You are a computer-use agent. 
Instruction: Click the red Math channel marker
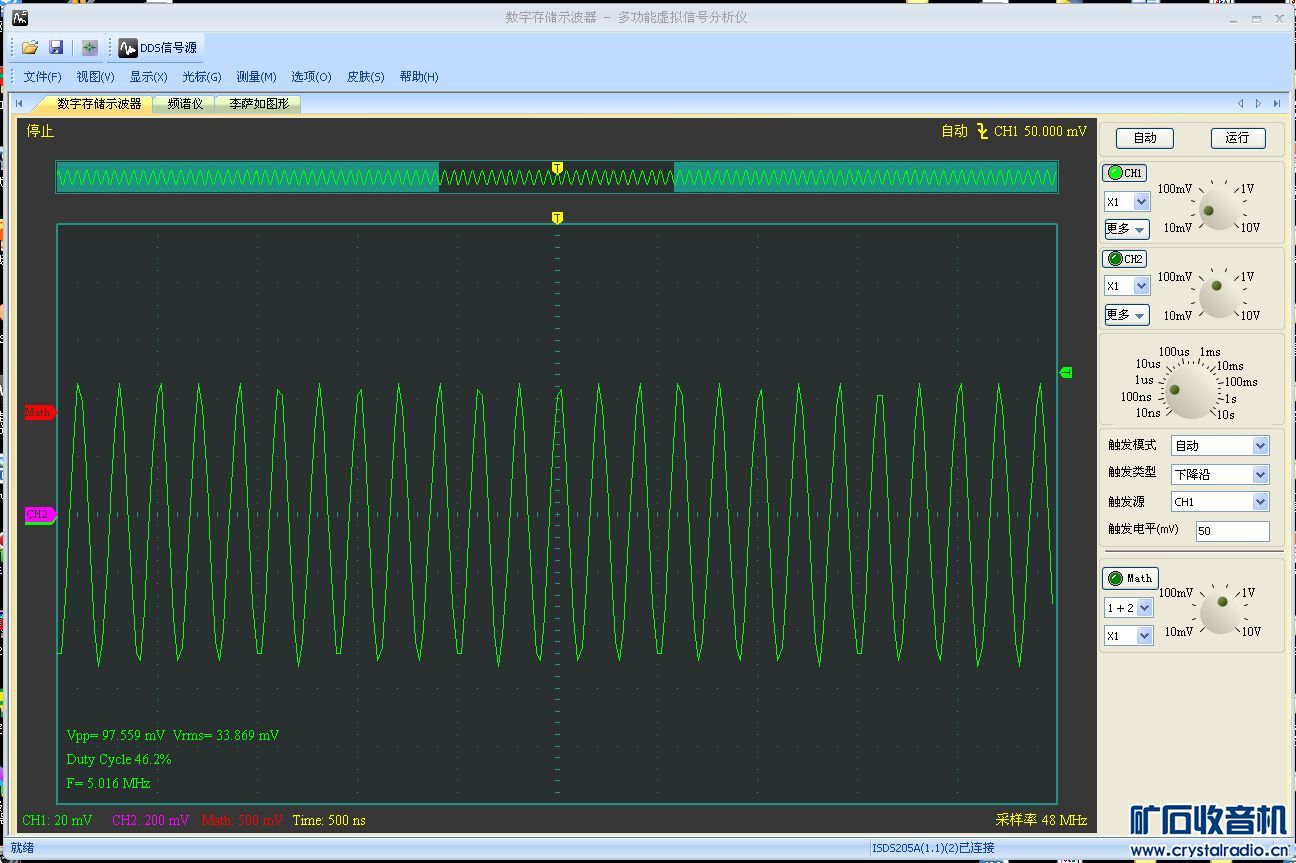click(39, 412)
